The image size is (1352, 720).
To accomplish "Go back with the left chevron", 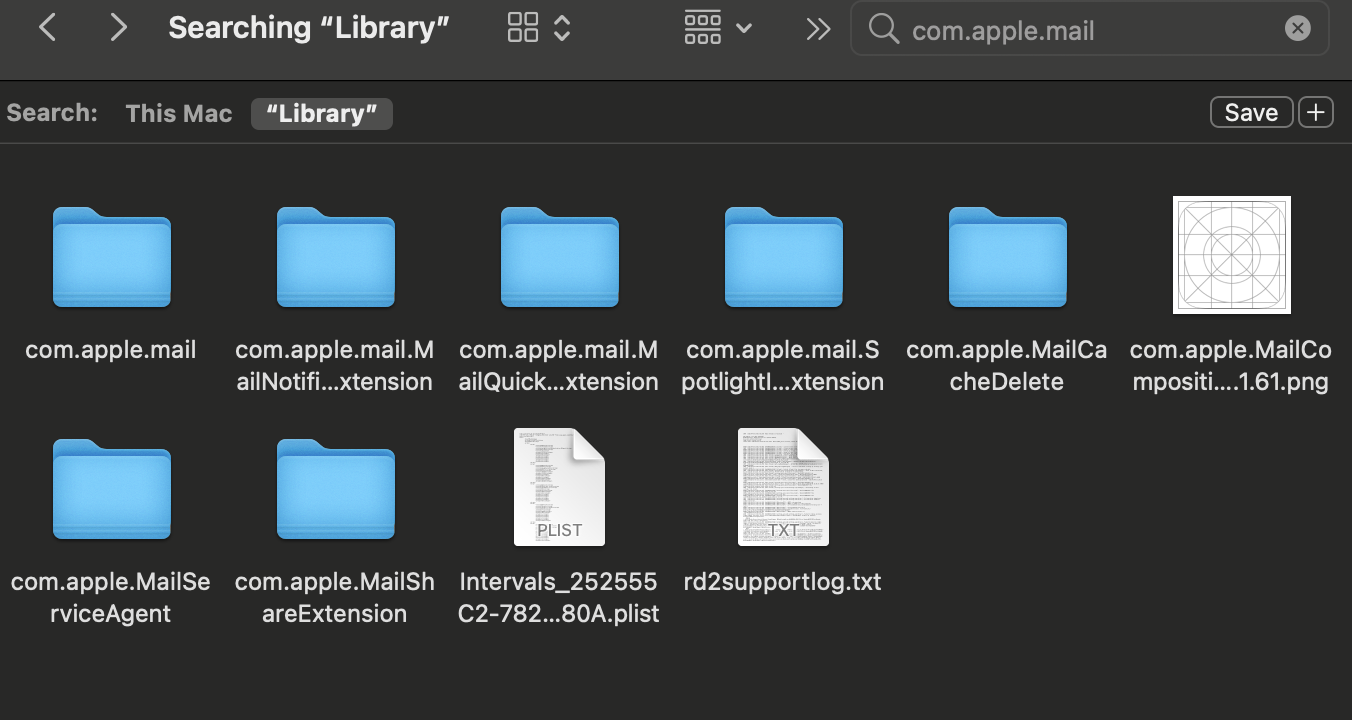I will coord(47,28).
